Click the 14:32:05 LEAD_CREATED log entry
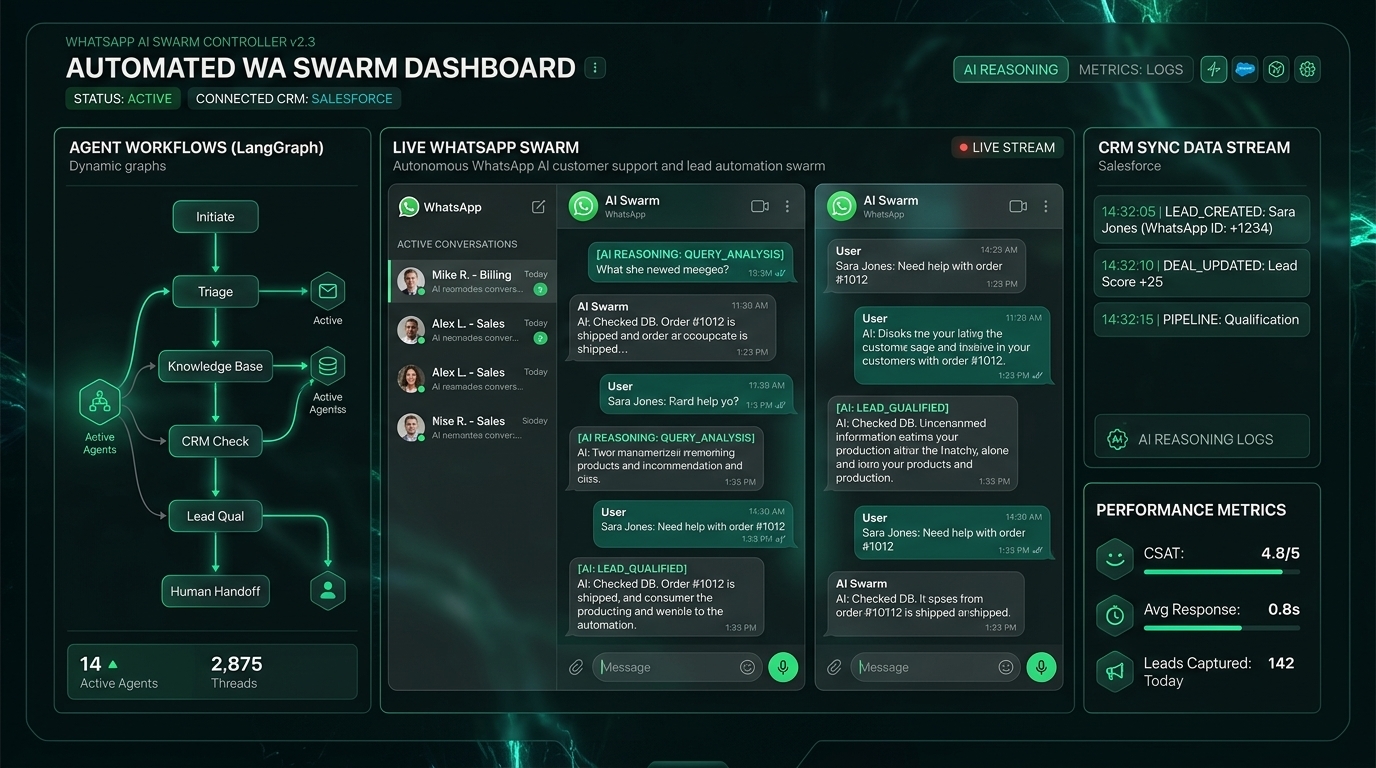 [x=1201, y=219]
